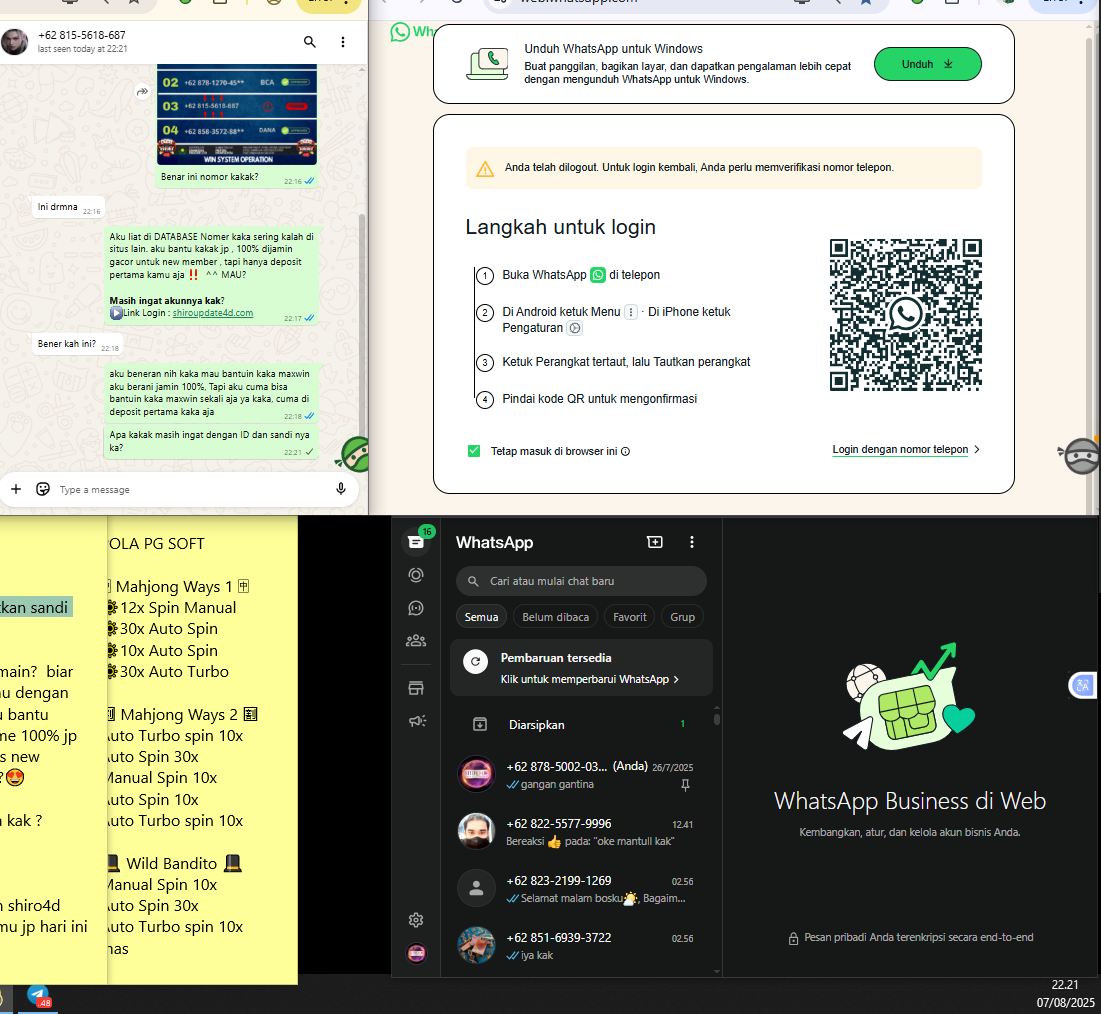The image size is (1101, 1014).
Task: Open the Status icon in WhatsApp sidebar
Action: pyautogui.click(x=416, y=575)
